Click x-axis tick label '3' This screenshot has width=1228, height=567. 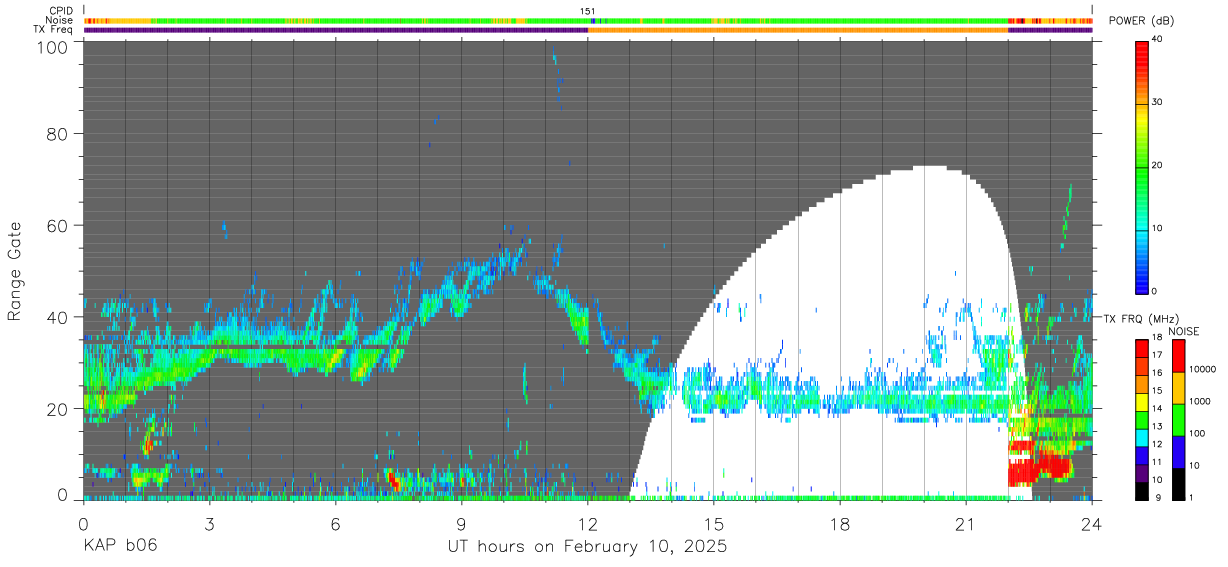tap(209, 524)
